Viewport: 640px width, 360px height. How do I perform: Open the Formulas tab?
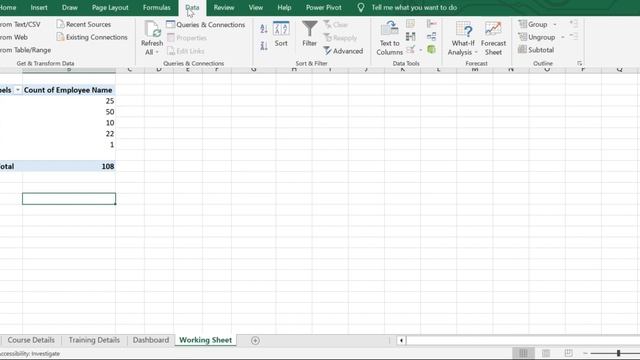coord(157,7)
